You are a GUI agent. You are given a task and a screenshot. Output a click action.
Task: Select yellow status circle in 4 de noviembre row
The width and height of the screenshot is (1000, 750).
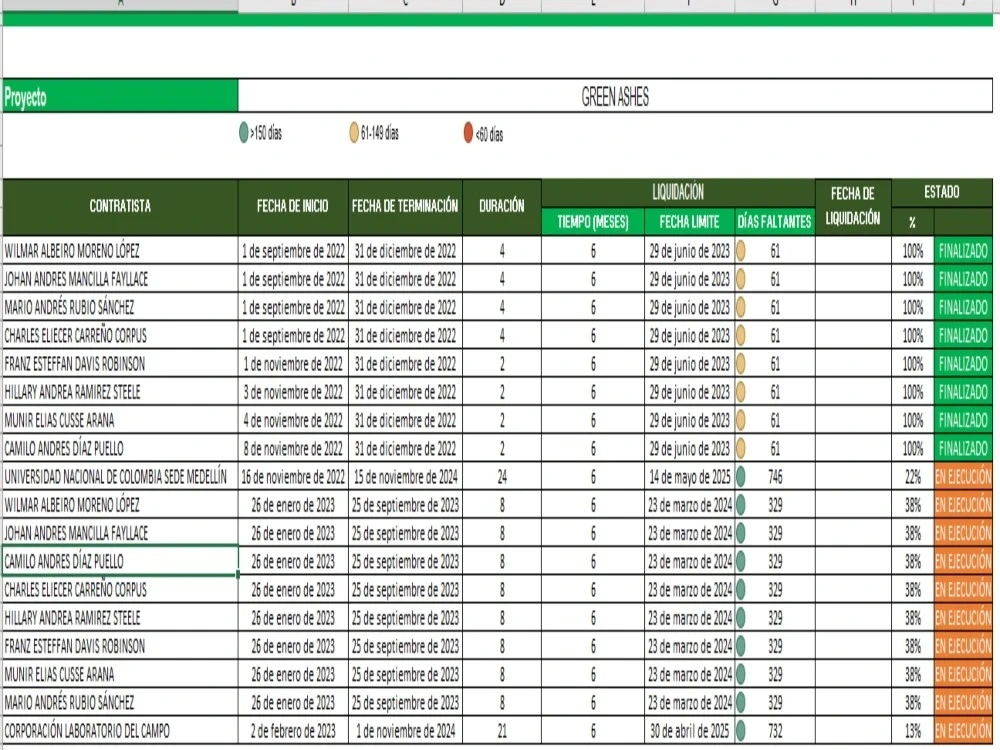coord(741,420)
